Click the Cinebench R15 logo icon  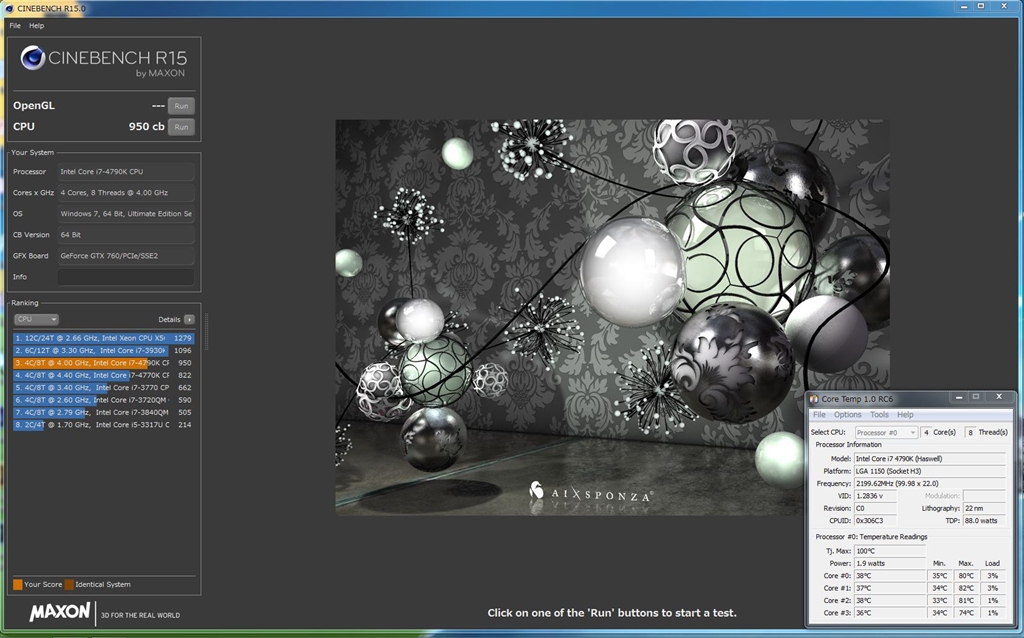[x=32, y=58]
